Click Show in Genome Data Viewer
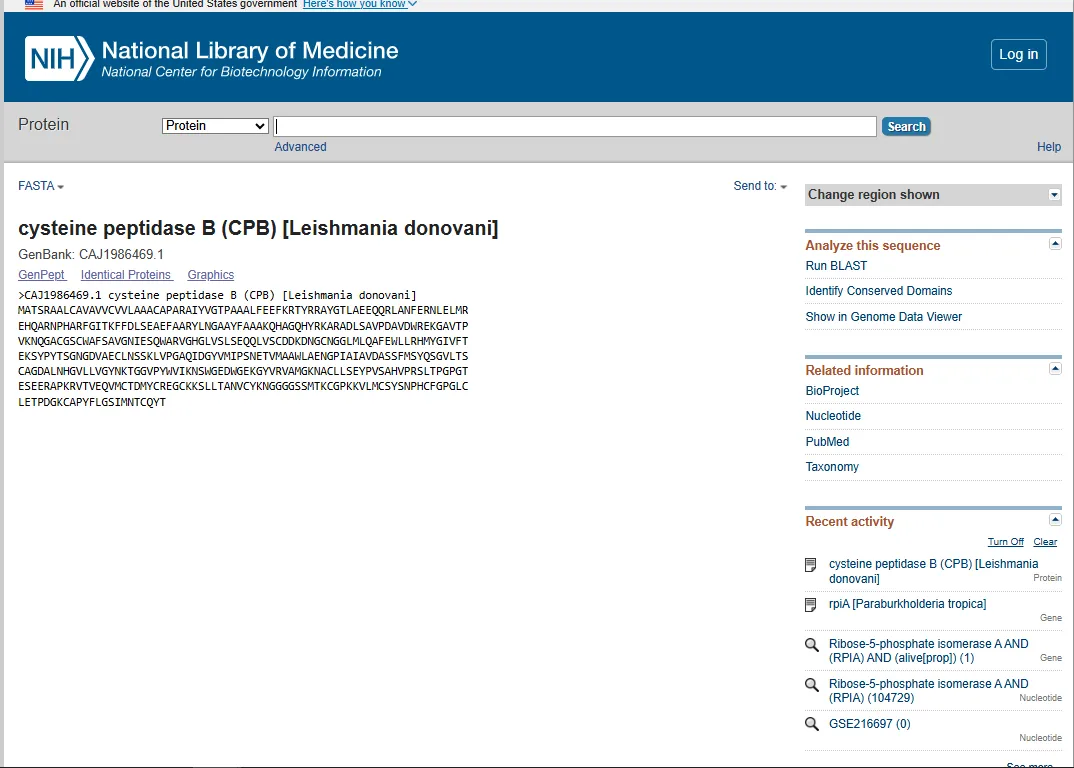Screen dimensions: 1074x768 click(x=884, y=317)
